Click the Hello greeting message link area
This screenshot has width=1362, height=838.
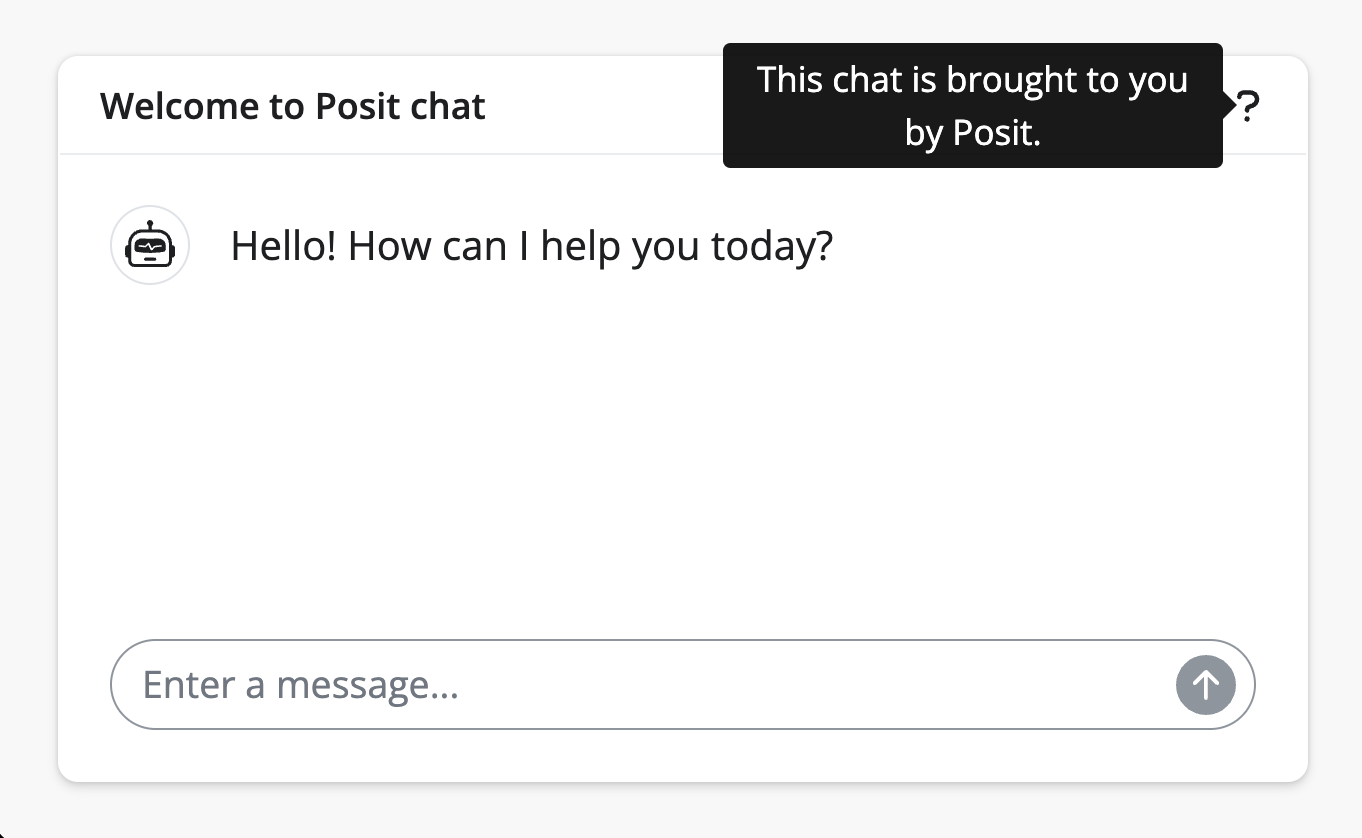(x=531, y=245)
